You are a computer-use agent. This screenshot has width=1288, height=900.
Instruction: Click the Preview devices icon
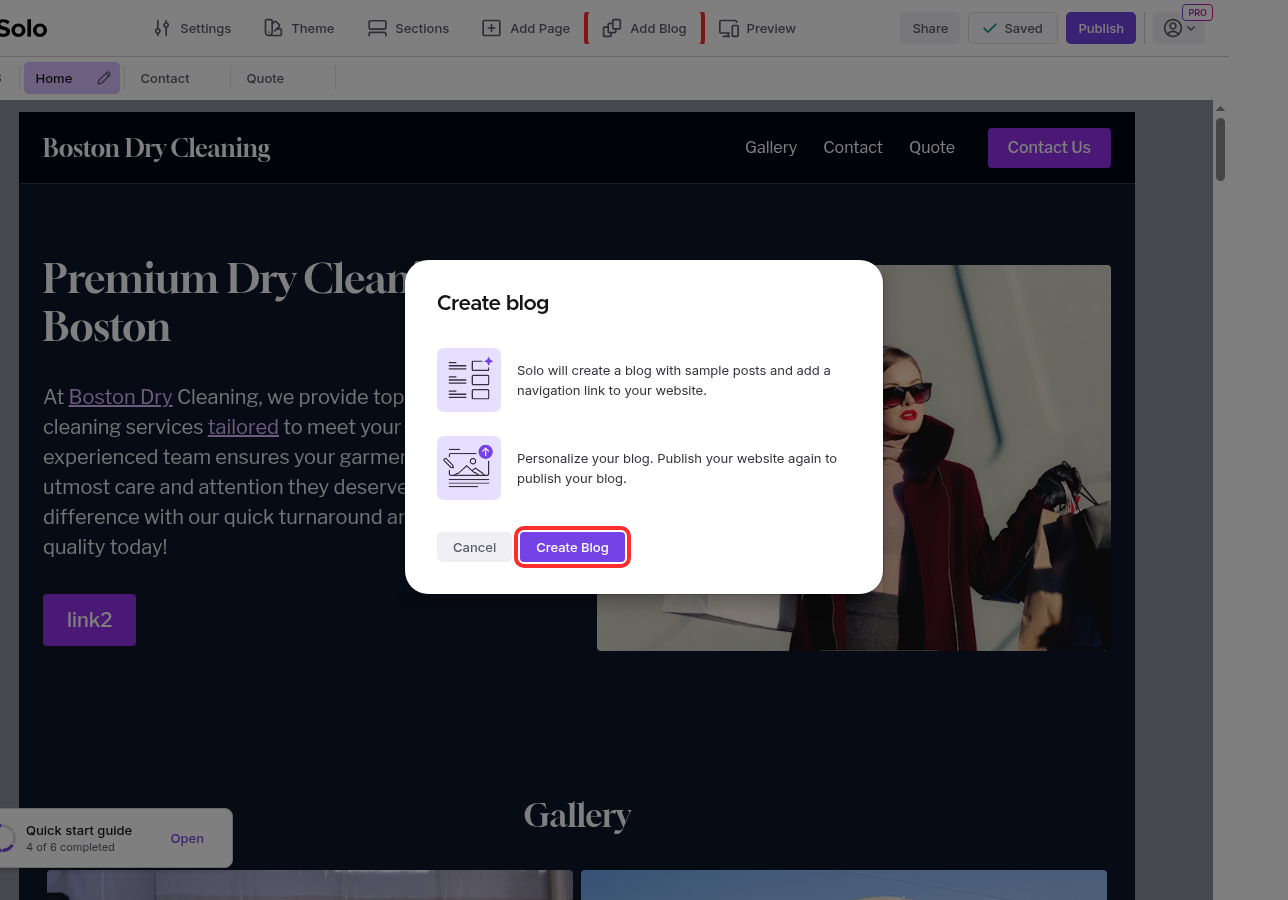pyautogui.click(x=729, y=28)
